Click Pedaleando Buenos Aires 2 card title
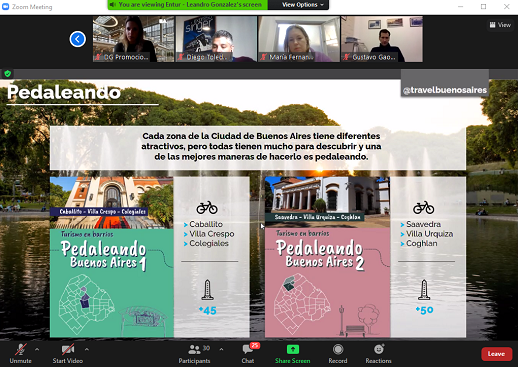The image size is (518, 367). pos(320,255)
